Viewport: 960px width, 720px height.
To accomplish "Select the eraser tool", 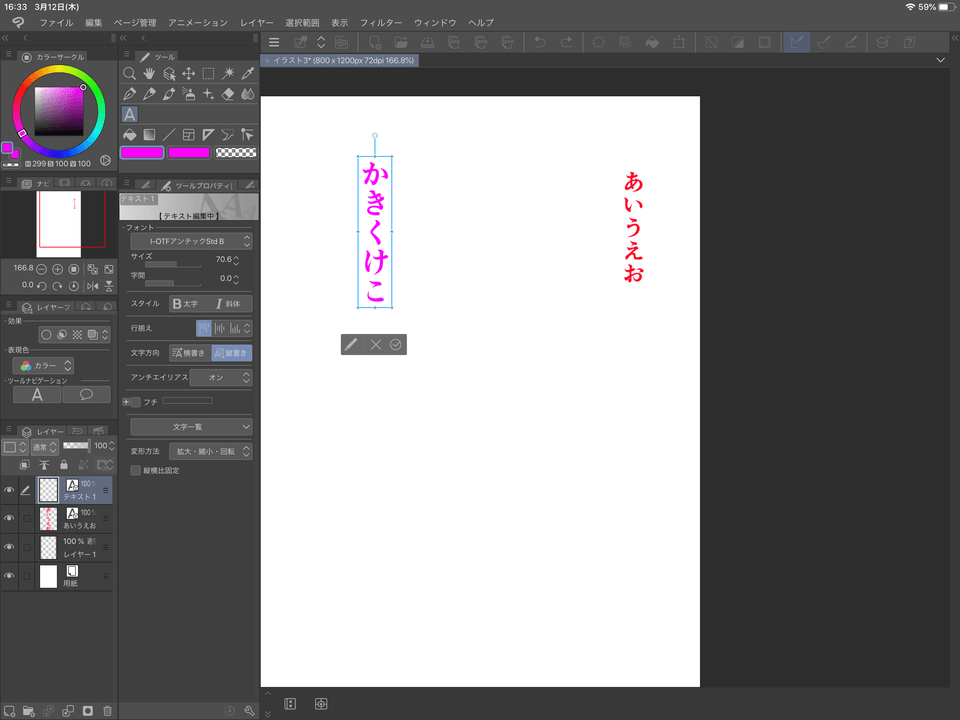I will coord(228,94).
